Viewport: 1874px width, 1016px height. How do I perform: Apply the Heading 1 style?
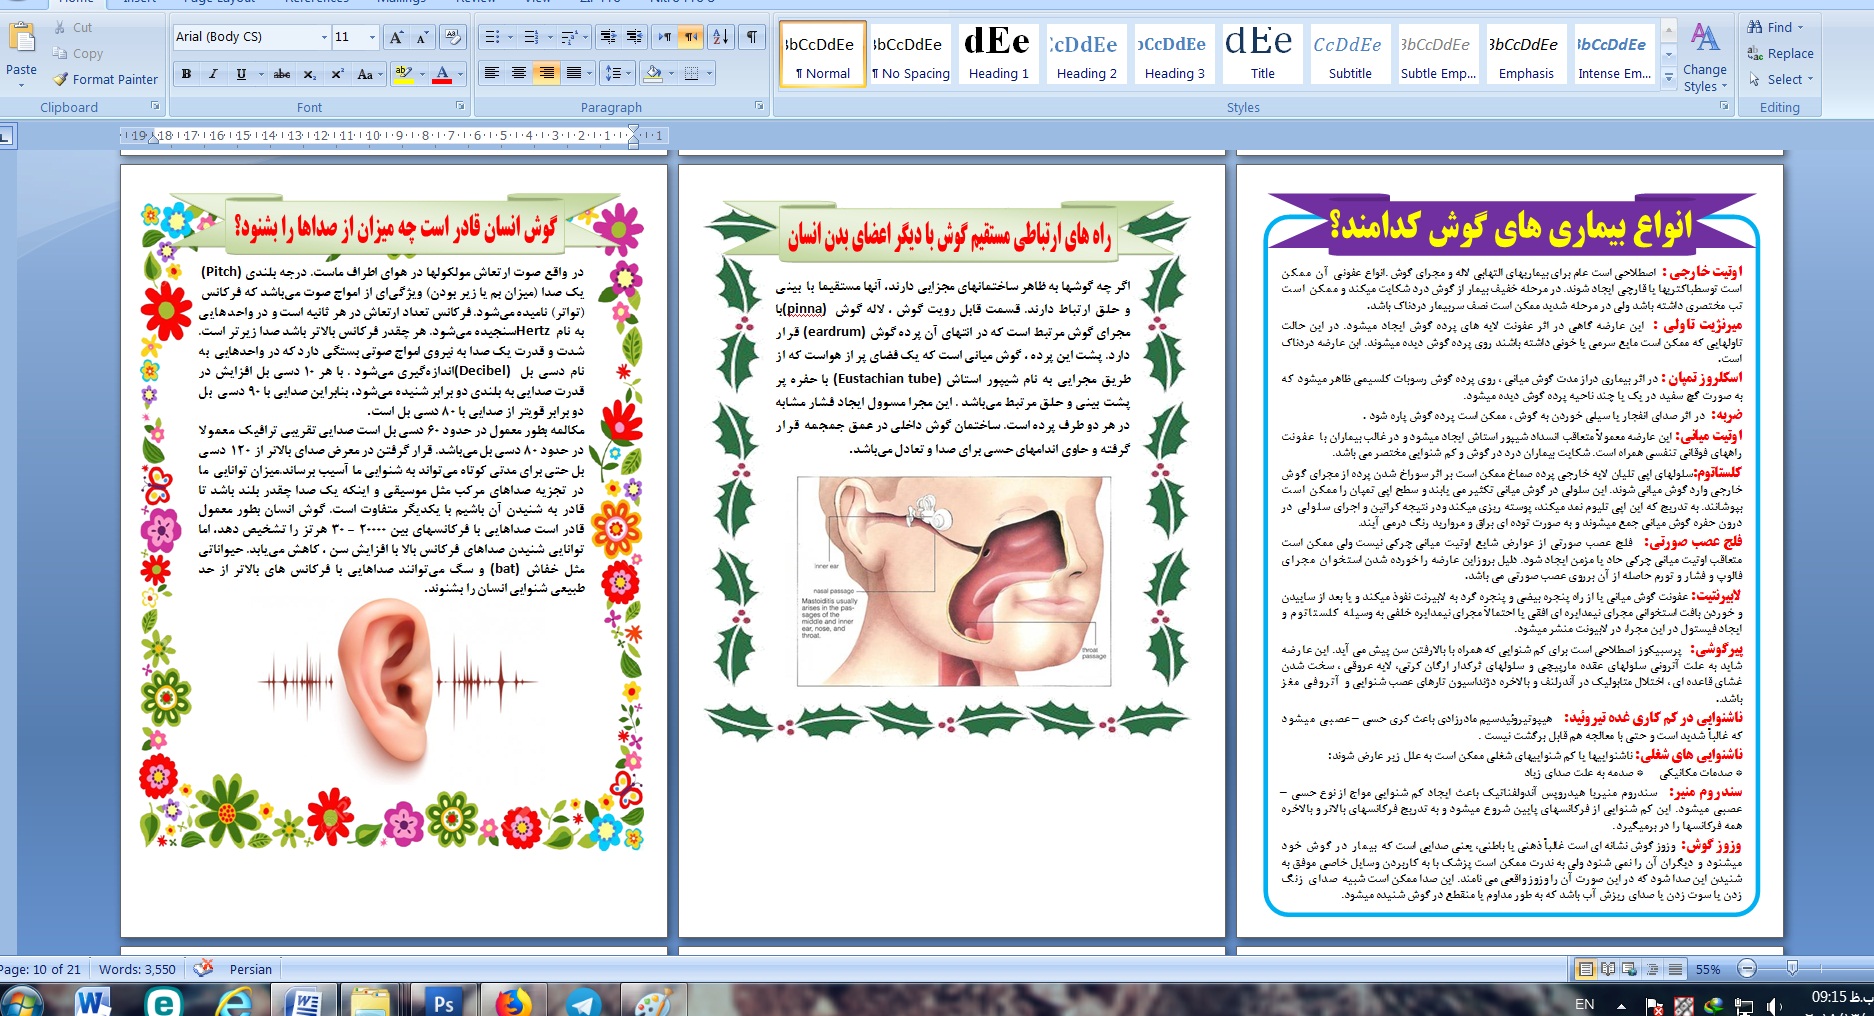(x=998, y=53)
